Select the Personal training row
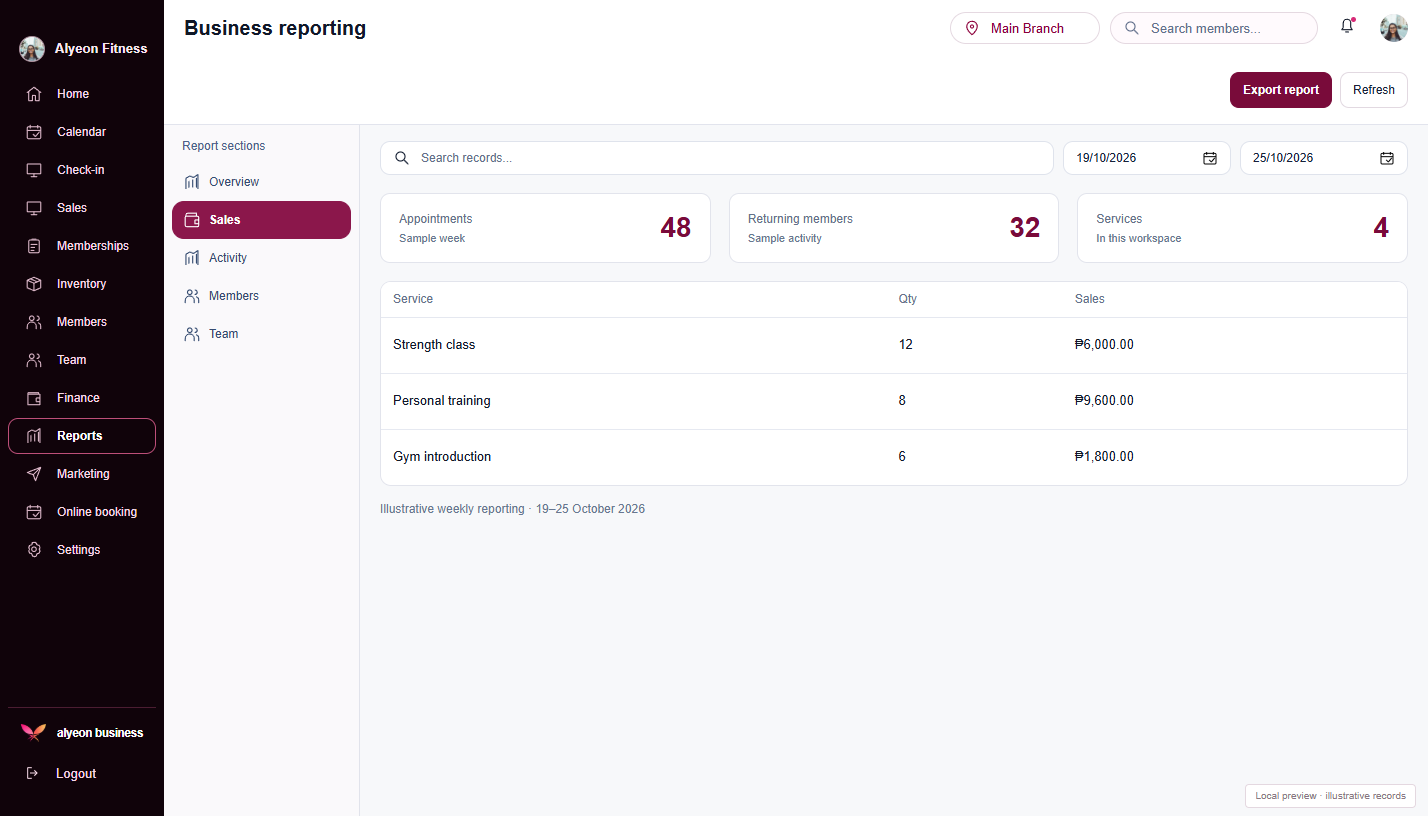 894,401
